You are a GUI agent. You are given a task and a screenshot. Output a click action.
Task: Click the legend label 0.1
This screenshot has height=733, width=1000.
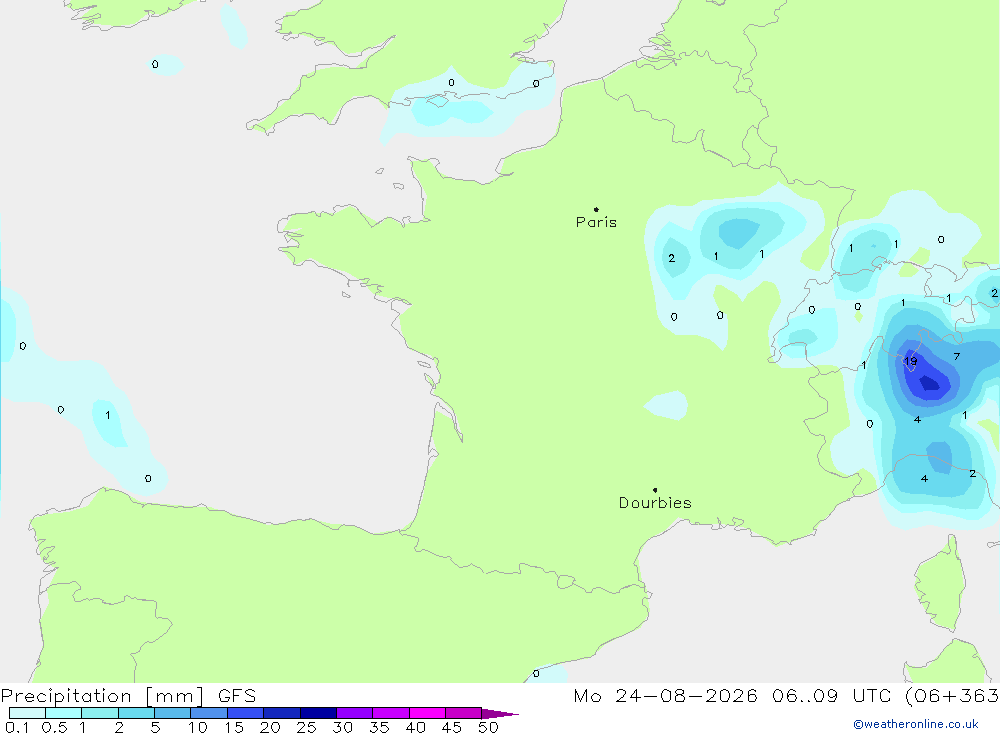17,727
